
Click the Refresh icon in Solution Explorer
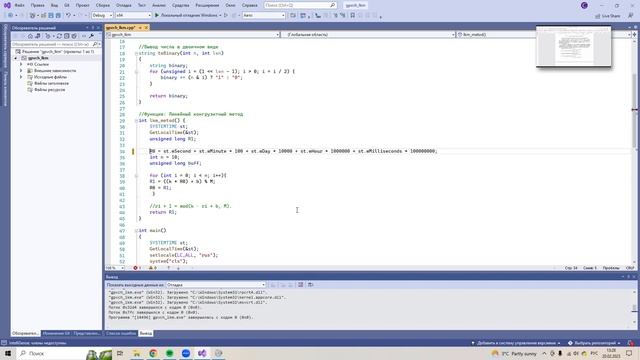59,36
